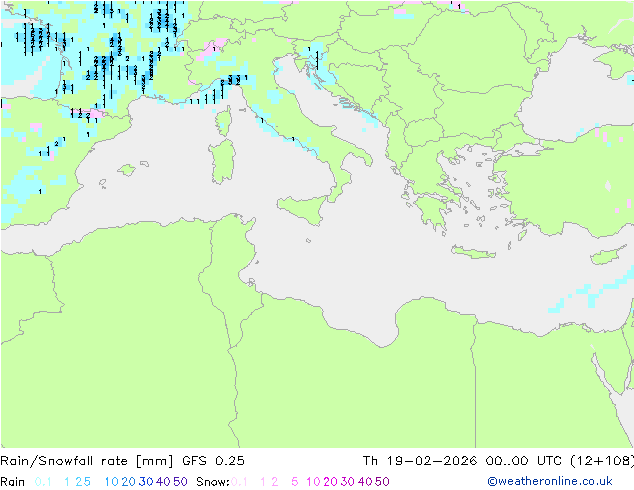The height and width of the screenshot is (490, 634).
Task: Open the weatheronline.co.uk copyright link
Action: [550, 481]
